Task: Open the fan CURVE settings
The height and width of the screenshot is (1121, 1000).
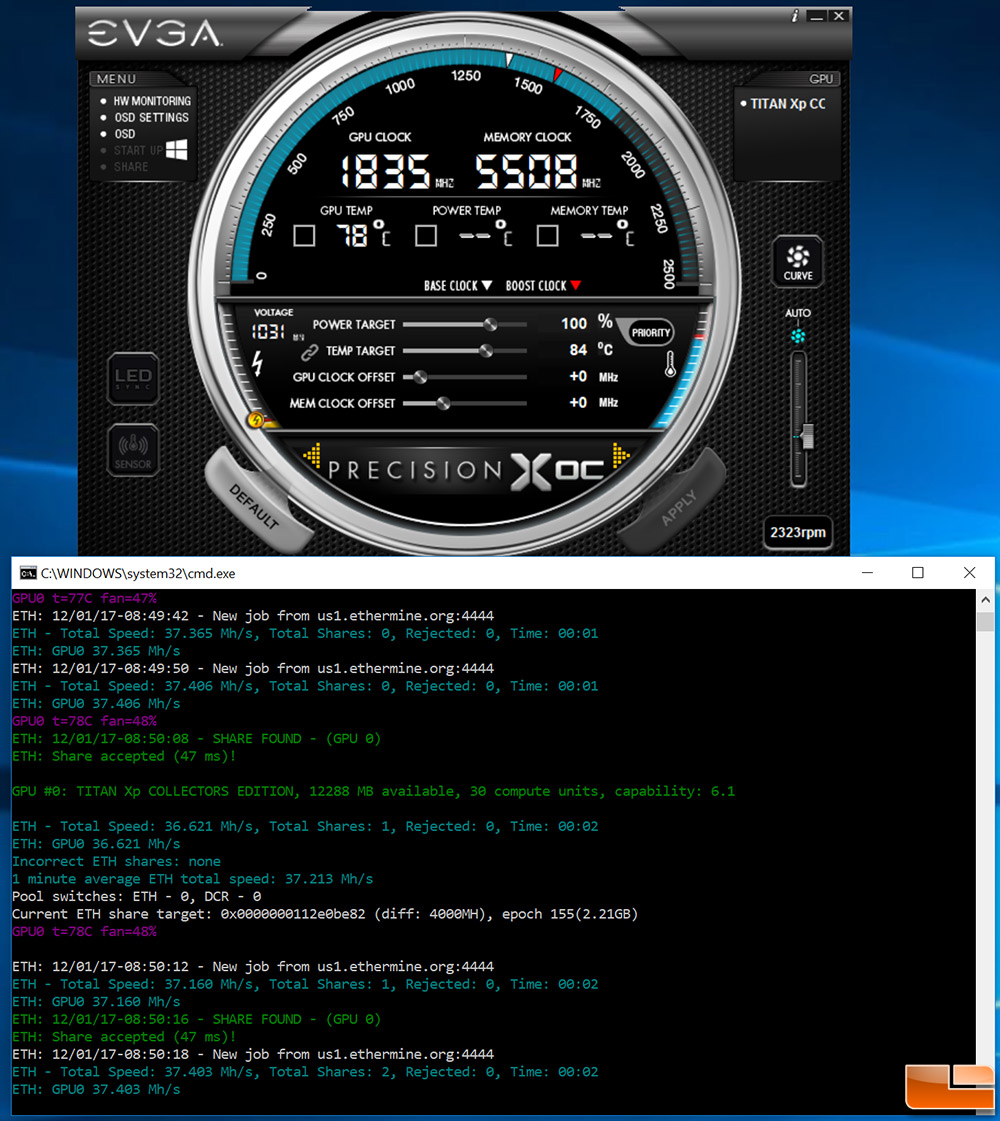Action: (x=798, y=262)
